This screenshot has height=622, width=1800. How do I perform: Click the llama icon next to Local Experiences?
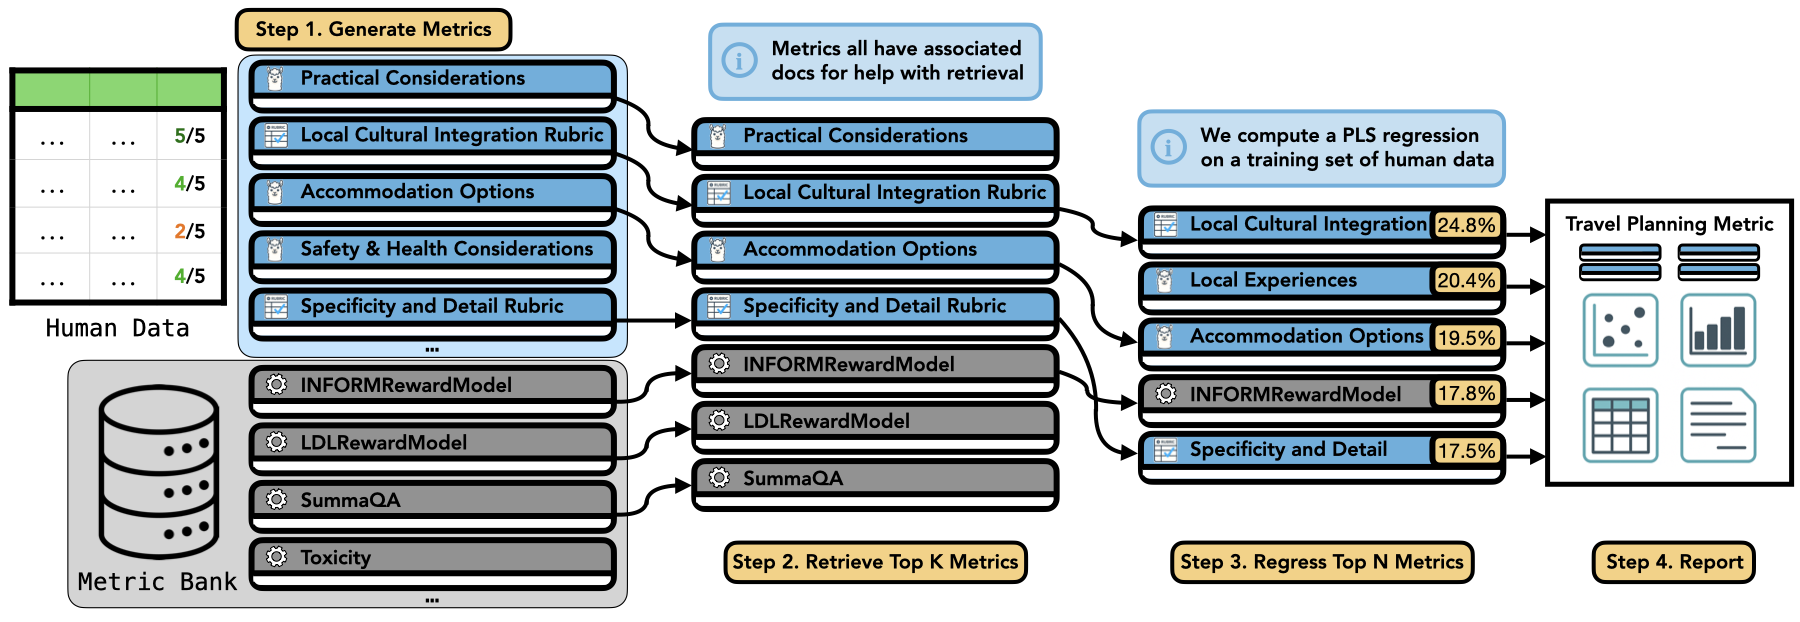pyautogui.click(x=1164, y=281)
